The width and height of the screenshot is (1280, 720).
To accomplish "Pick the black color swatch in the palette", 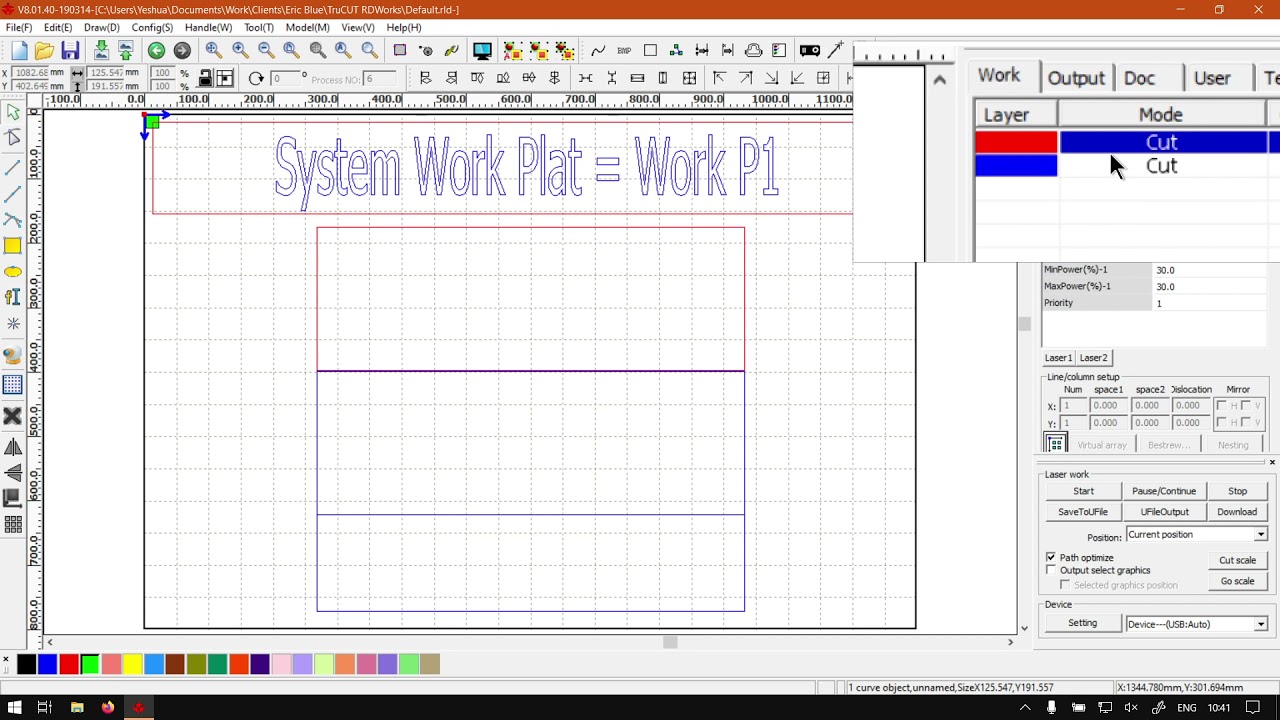I will point(27,663).
